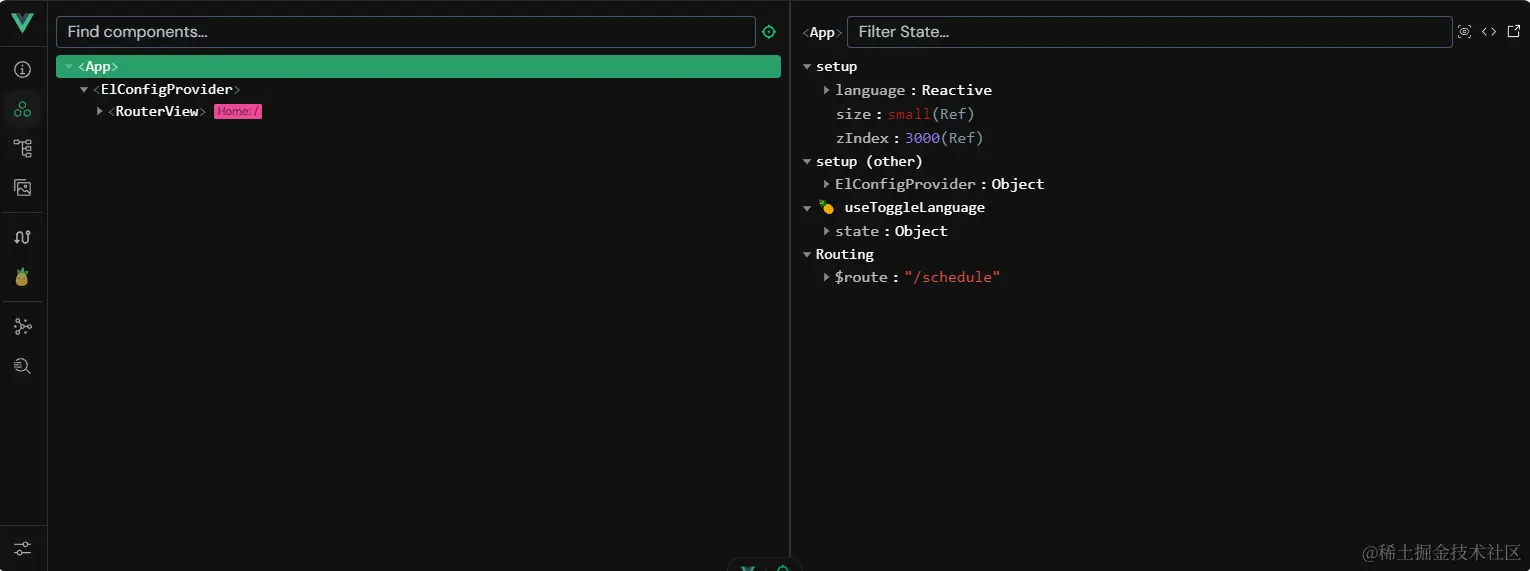Open the App component in editor
This screenshot has width=1530, height=571.
(x=1514, y=32)
